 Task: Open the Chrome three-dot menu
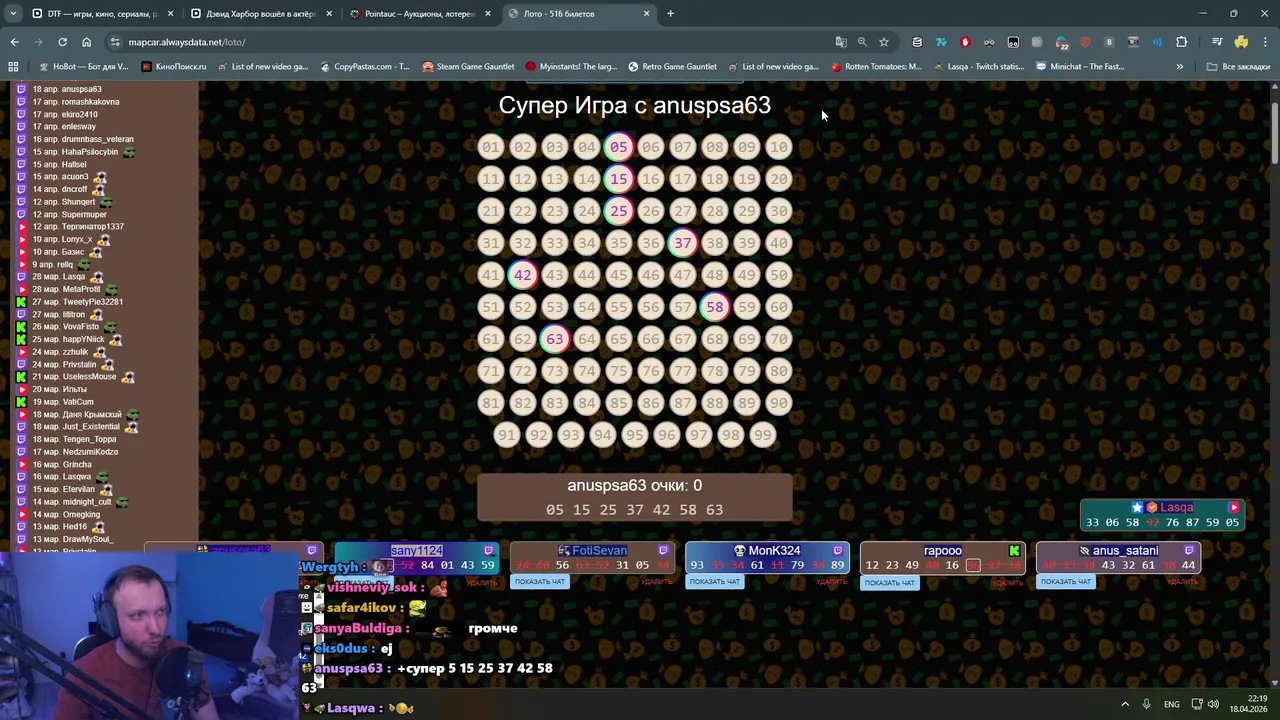(1265, 42)
